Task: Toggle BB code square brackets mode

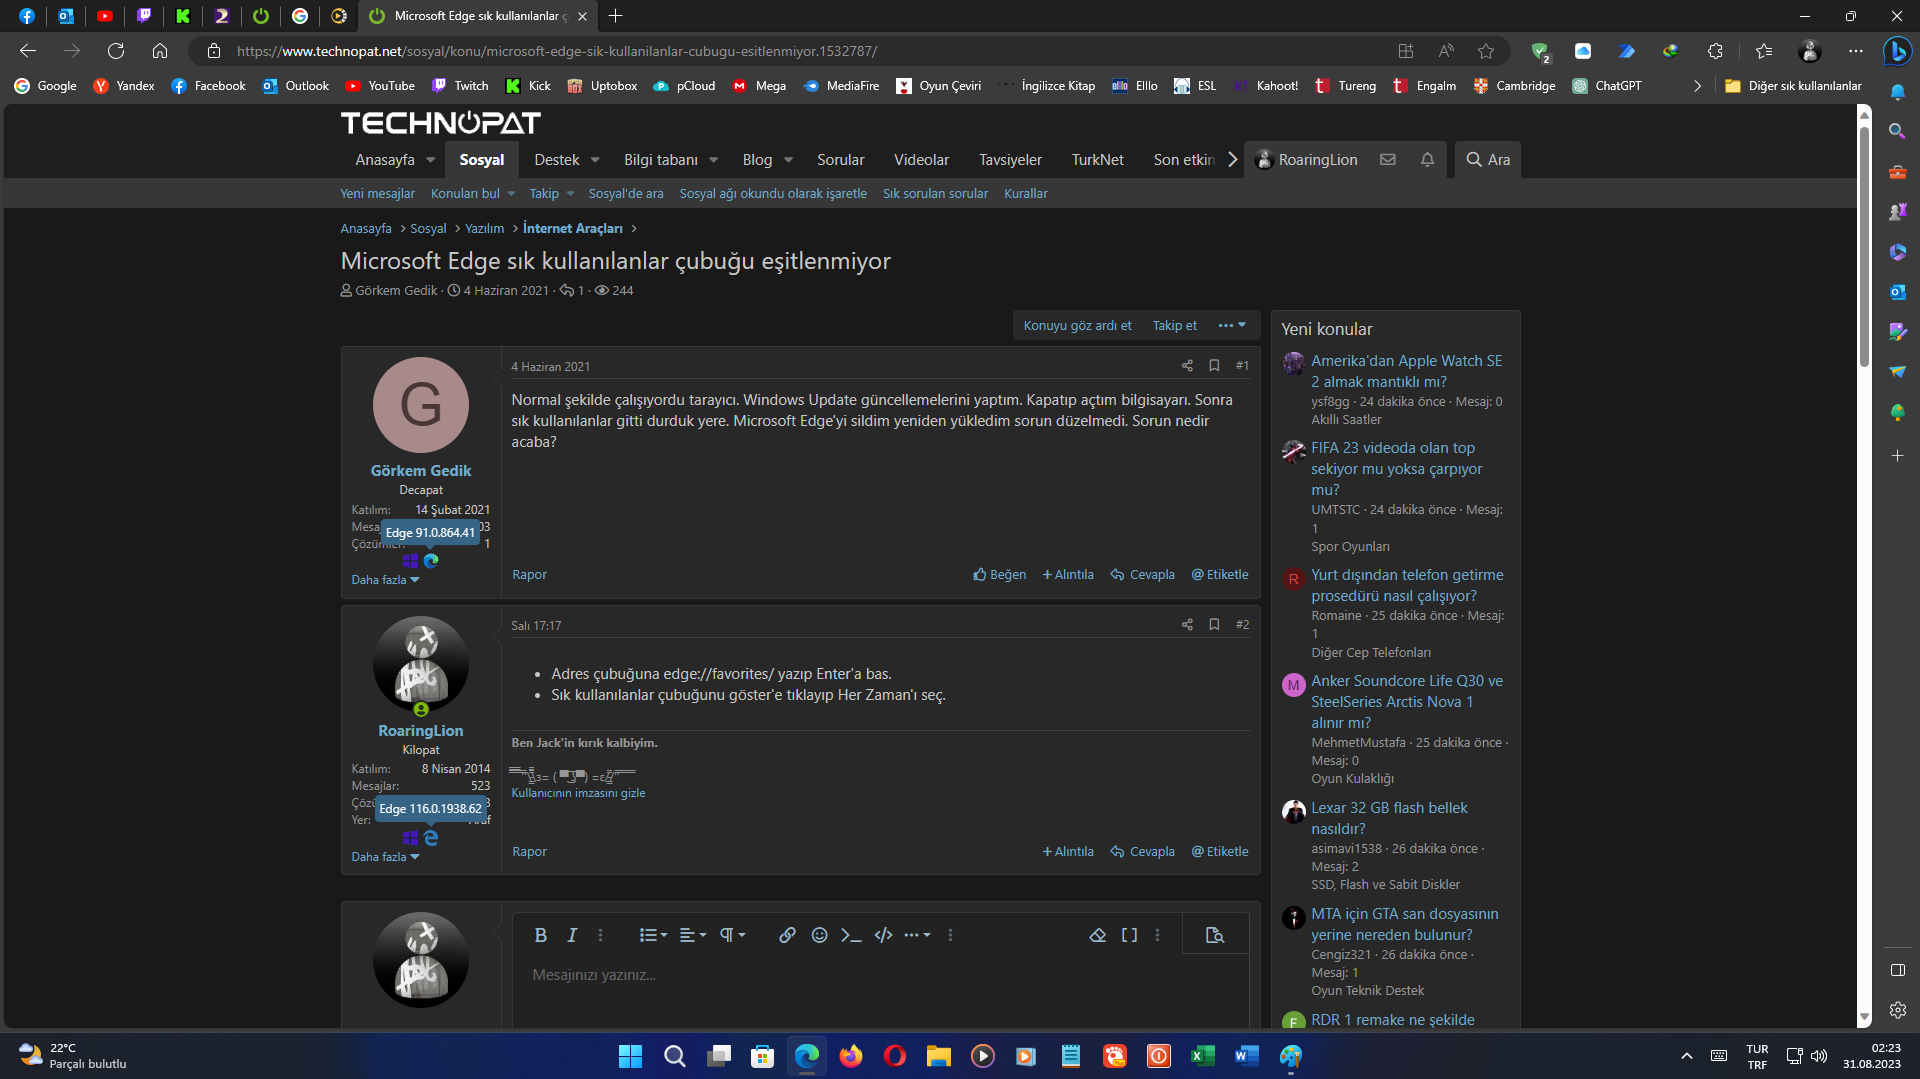Action: 1129,935
